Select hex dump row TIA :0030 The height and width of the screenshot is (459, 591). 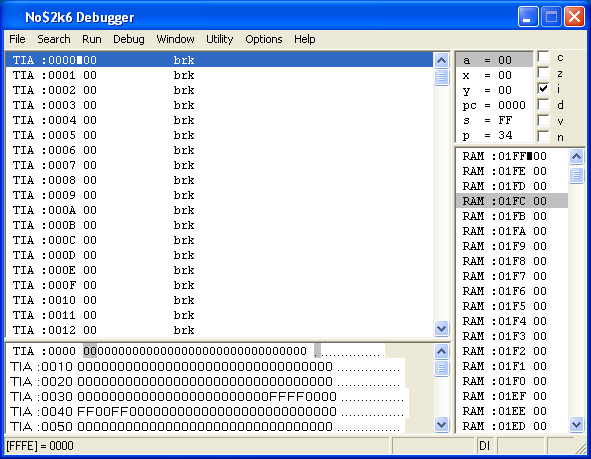click(207, 396)
